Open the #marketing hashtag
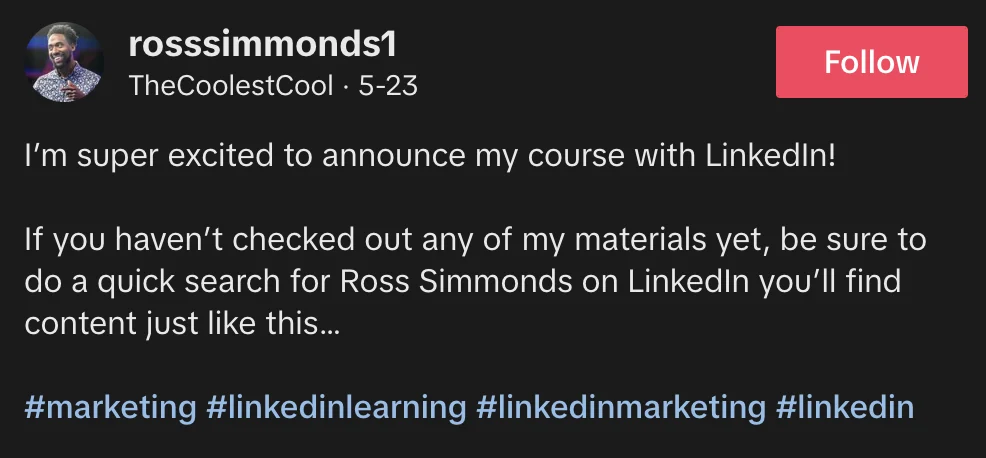This screenshot has height=458, width=986. (110, 408)
